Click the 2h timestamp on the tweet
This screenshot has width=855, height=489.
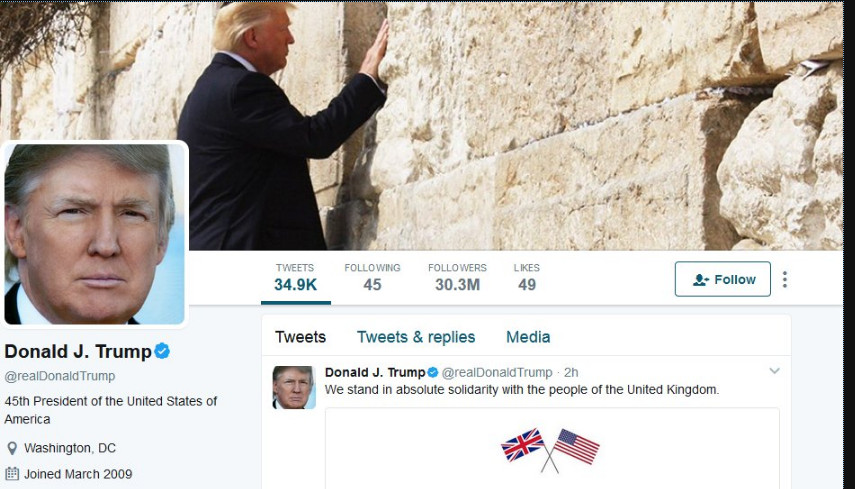(x=571, y=372)
